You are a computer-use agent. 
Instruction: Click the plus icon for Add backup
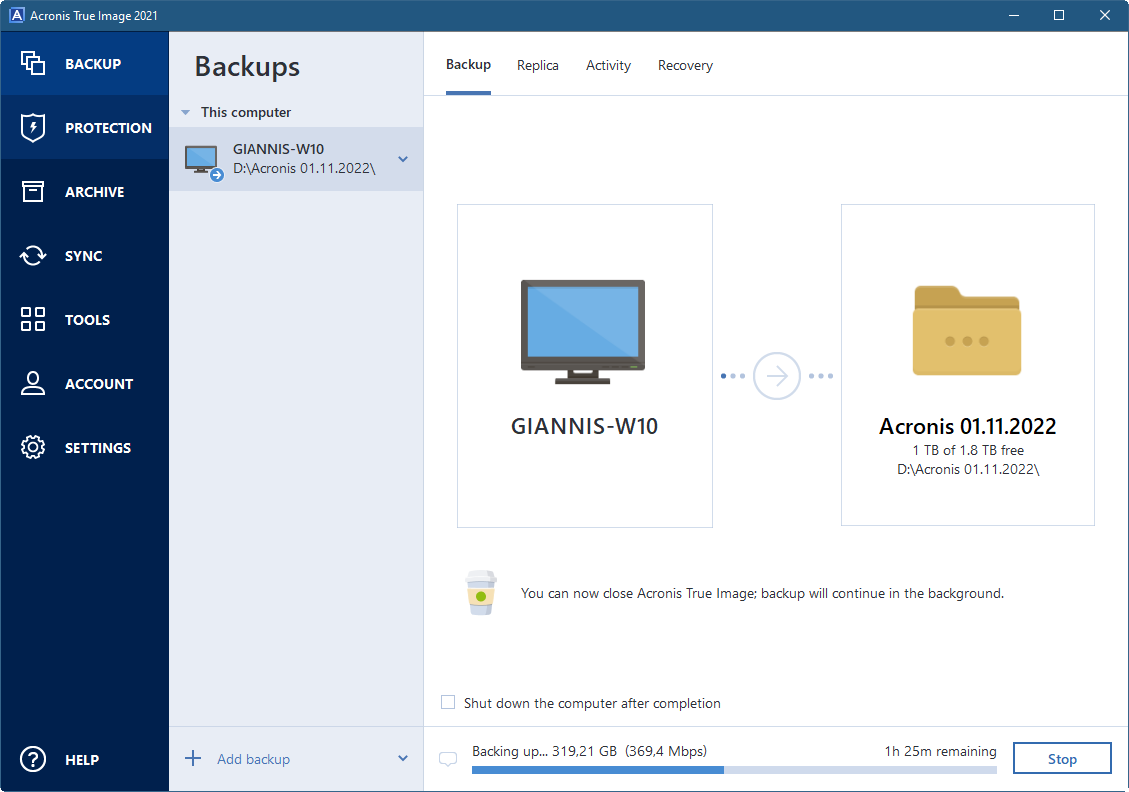click(193, 758)
